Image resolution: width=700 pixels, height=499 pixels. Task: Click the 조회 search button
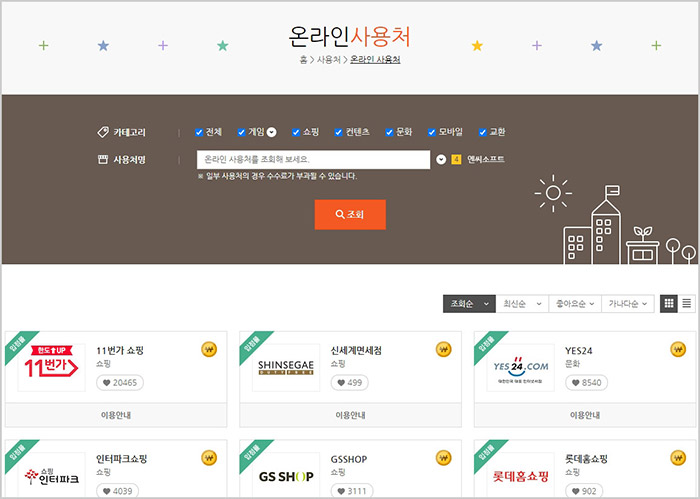point(350,214)
